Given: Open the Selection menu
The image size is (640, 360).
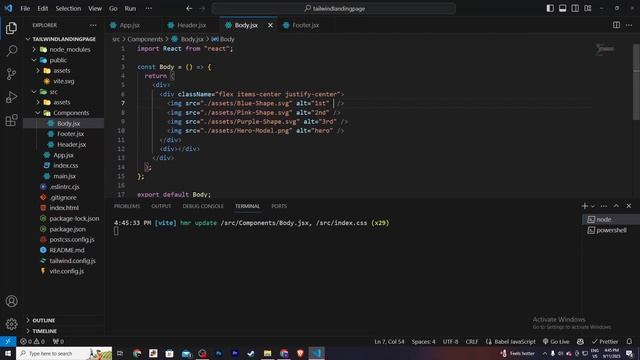Looking at the screenshot, I should 68,8.
